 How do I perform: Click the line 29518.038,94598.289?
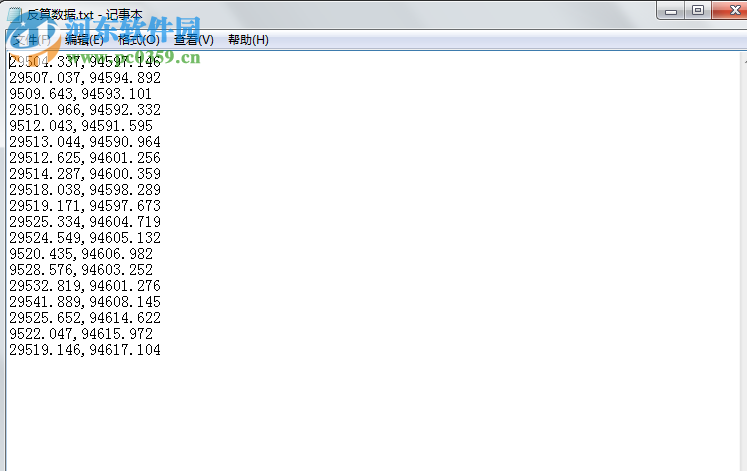[x=85, y=190]
